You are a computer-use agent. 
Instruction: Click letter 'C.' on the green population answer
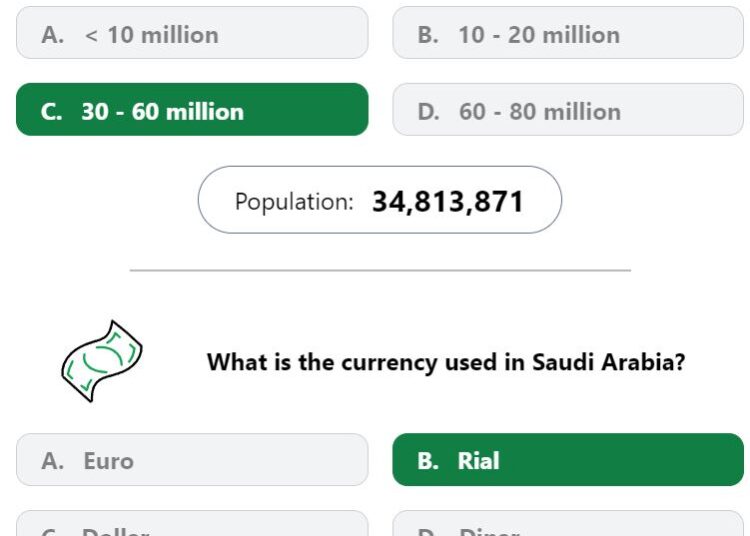[52, 112]
